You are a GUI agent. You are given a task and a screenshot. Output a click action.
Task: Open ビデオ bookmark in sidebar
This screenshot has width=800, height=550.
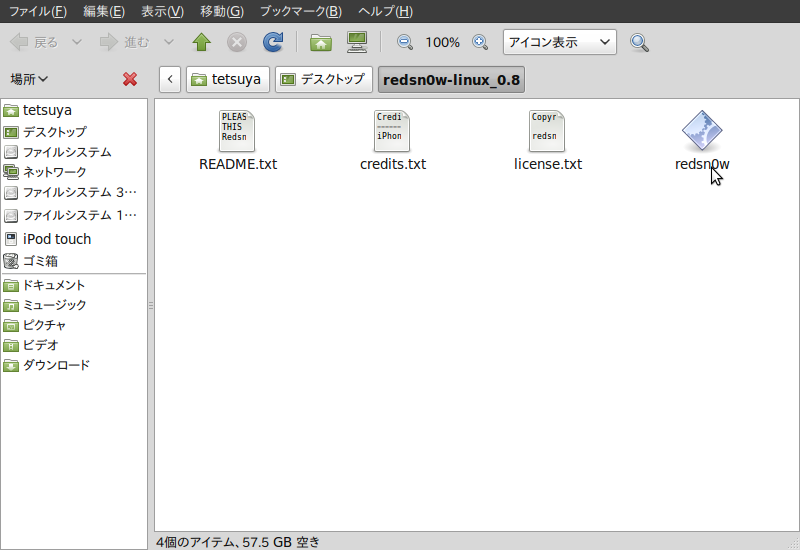[x=74, y=345]
